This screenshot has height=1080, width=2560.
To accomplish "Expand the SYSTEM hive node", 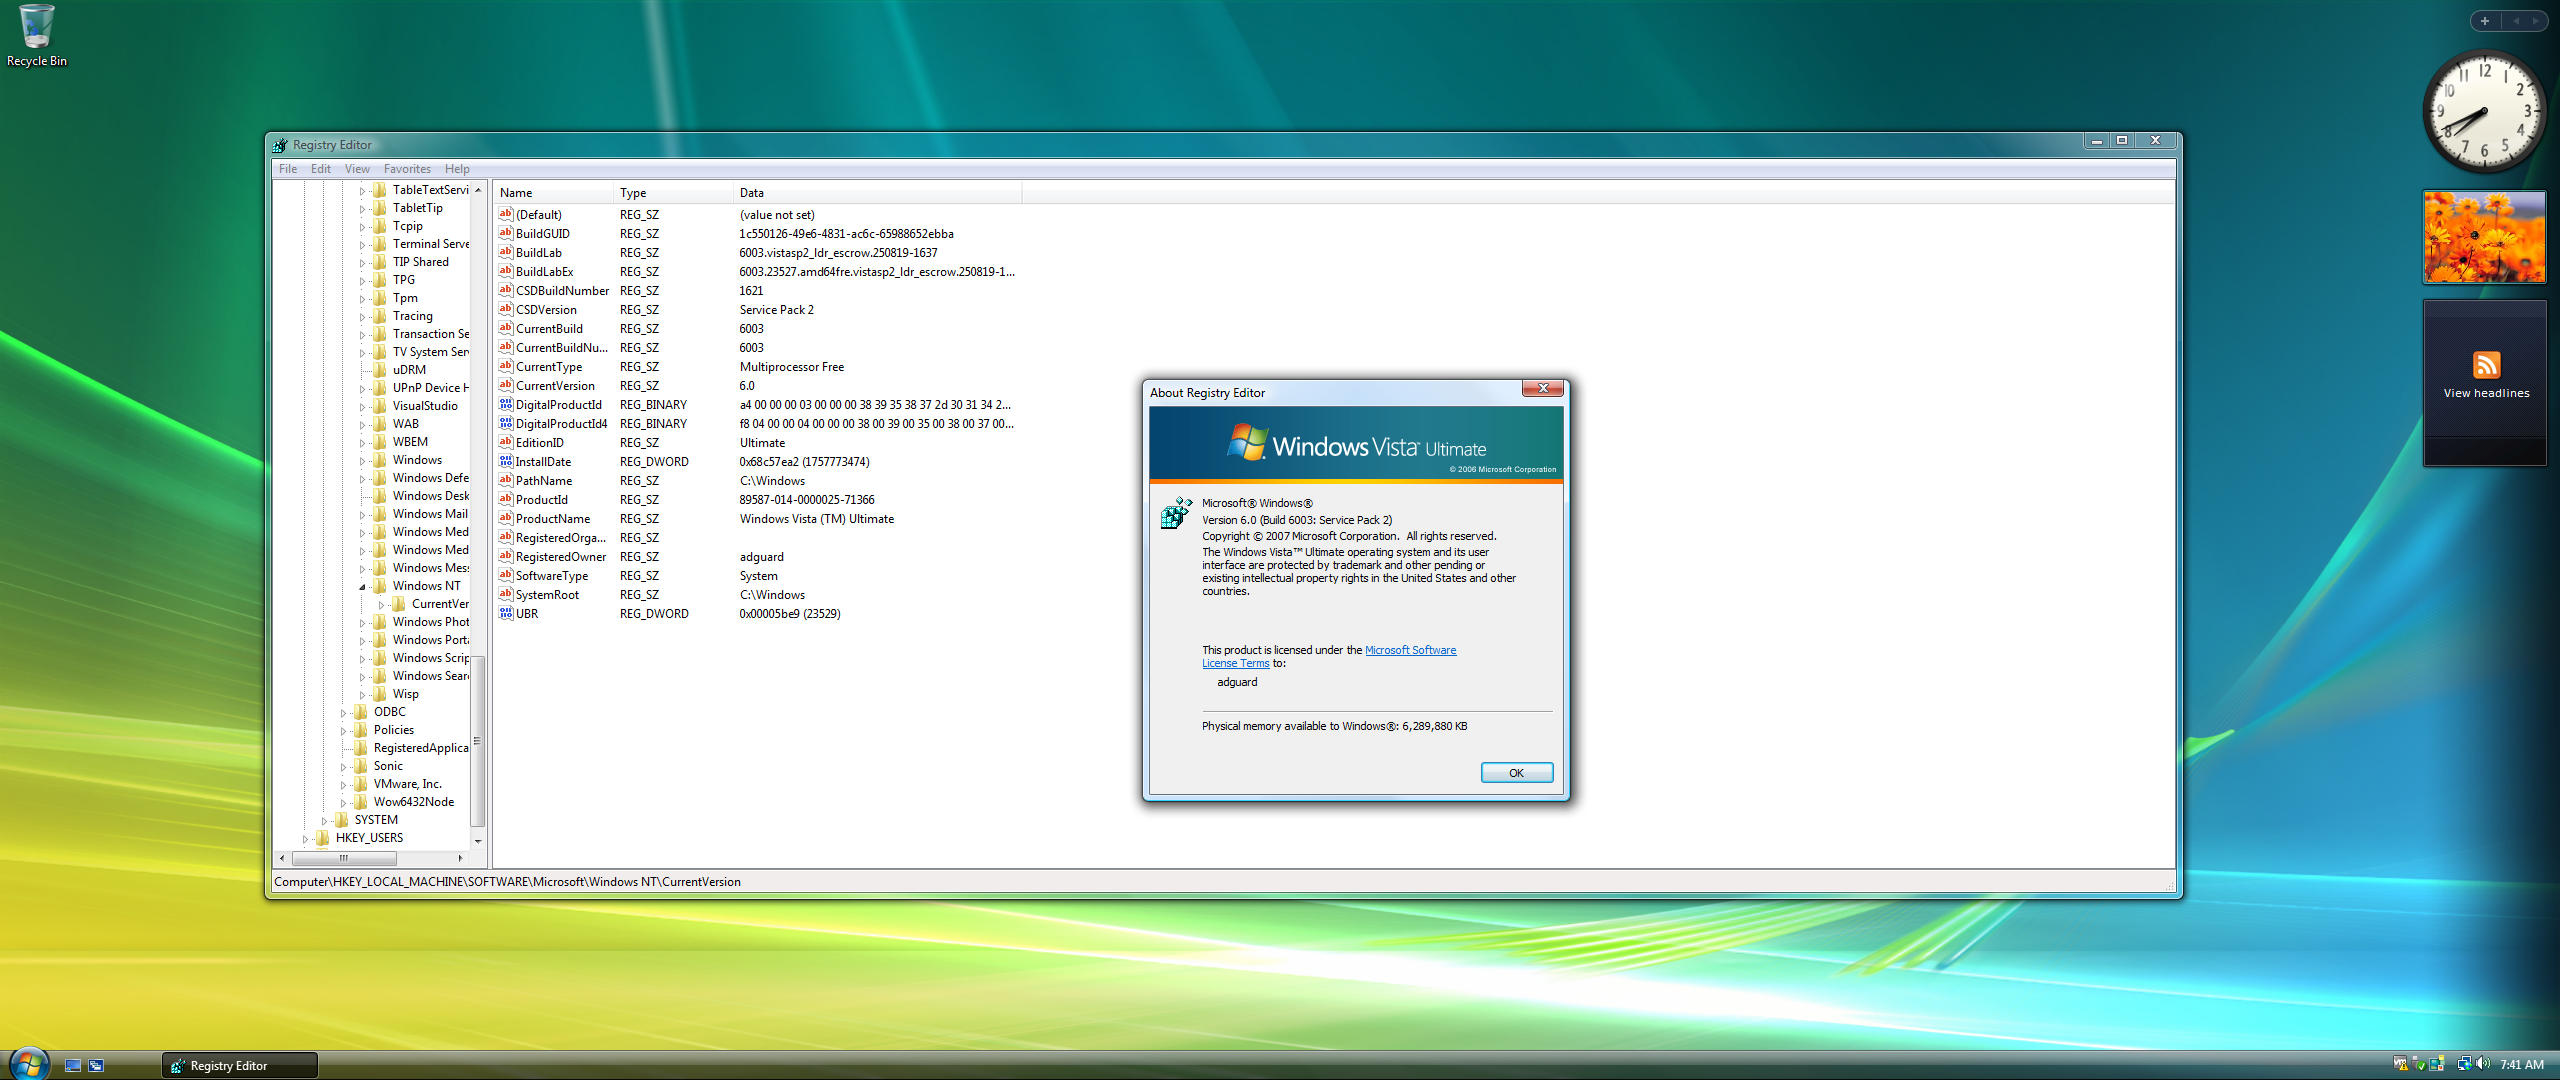I will pos(324,820).
